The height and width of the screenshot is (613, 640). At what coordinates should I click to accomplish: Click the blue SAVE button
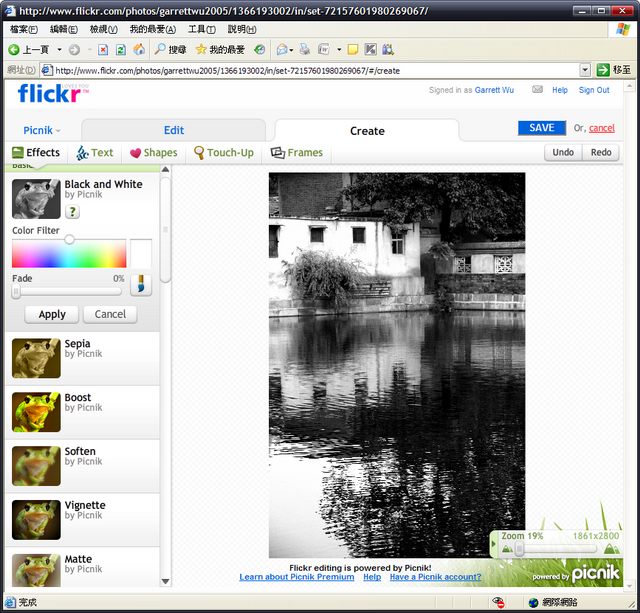pyautogui.click(x=542, y=128)
